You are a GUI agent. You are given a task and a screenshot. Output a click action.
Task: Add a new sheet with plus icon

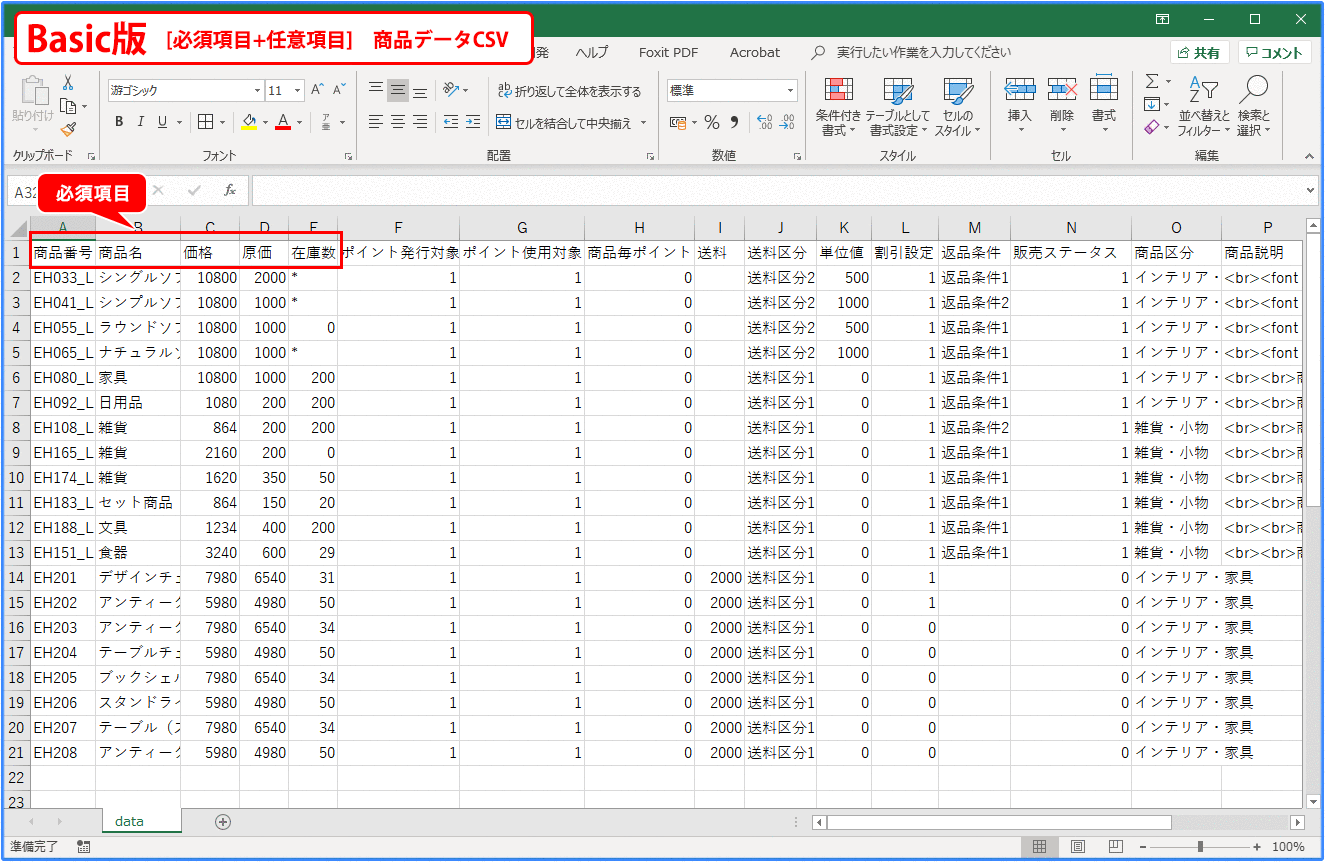223,822
